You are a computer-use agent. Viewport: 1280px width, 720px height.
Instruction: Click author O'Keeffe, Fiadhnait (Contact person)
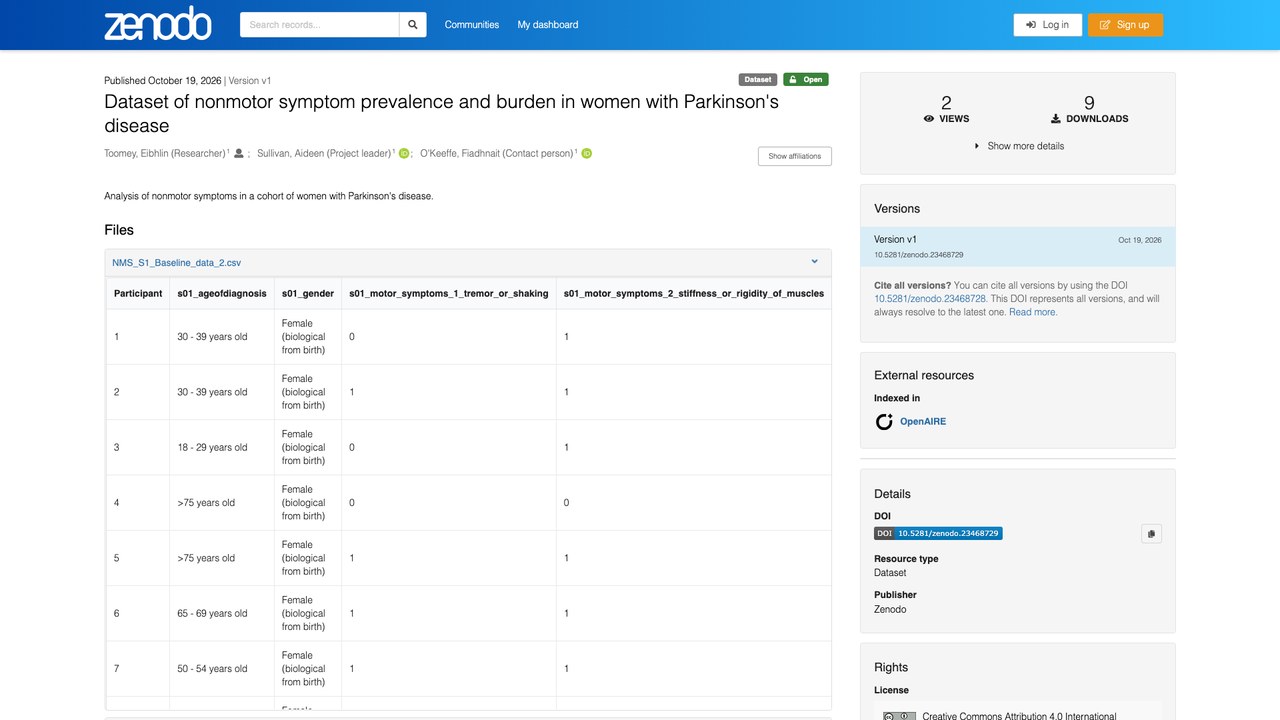[x=497, y=154]
